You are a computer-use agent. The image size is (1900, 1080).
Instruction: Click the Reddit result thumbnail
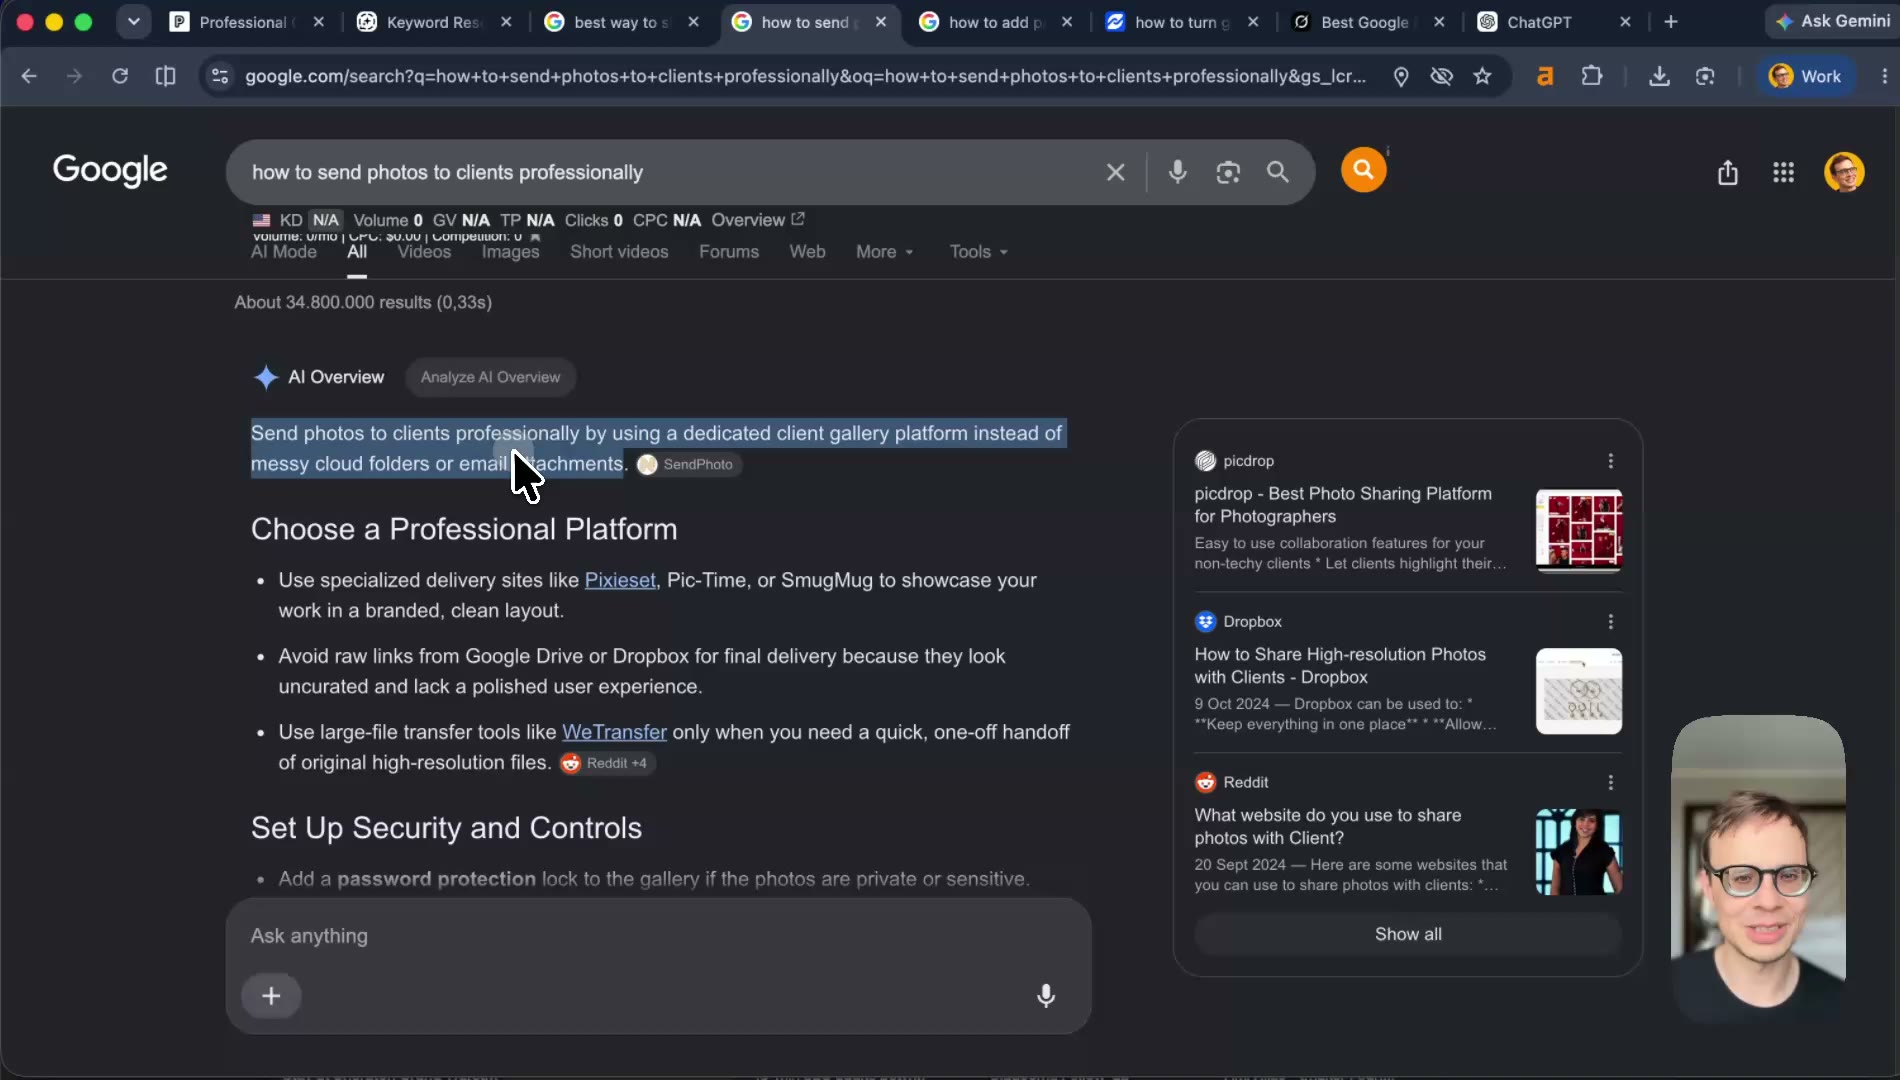coord(1579,852)
